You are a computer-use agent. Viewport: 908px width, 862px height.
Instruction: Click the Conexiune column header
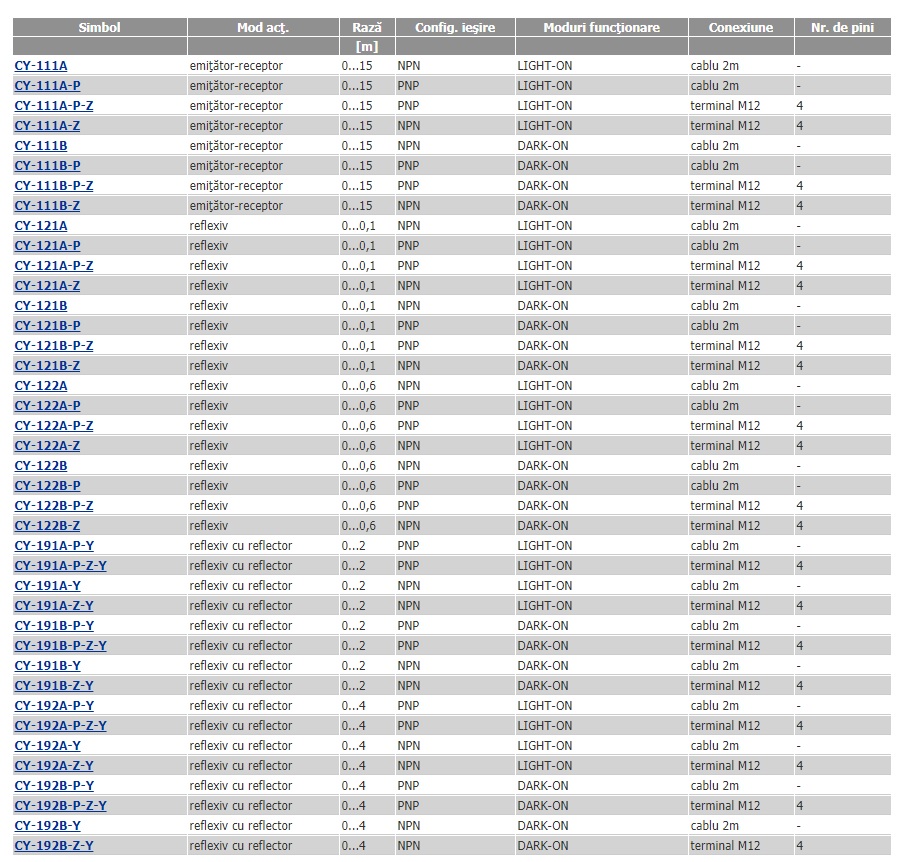tap(741, 27)
